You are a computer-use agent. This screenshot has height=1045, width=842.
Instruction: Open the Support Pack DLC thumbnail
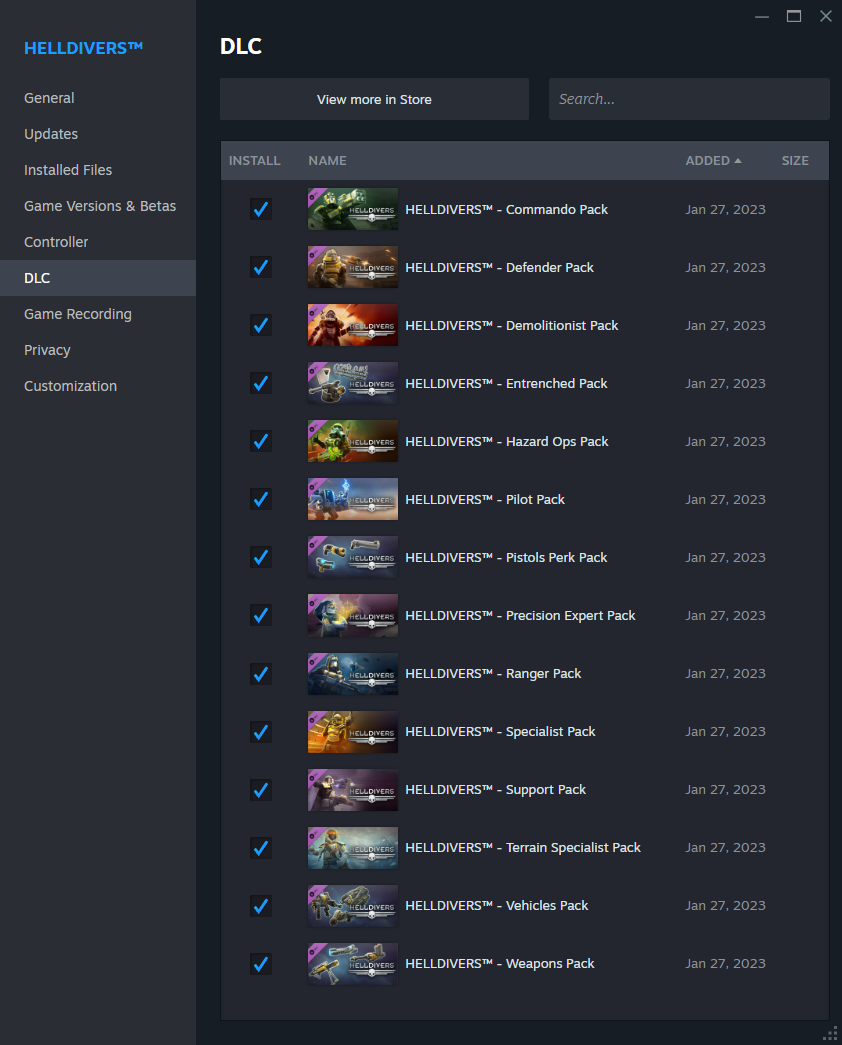pos(353,790)
